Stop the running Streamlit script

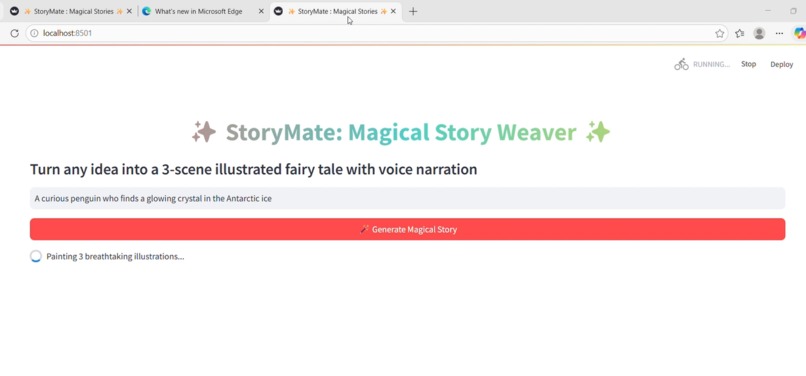click(748, 64)
